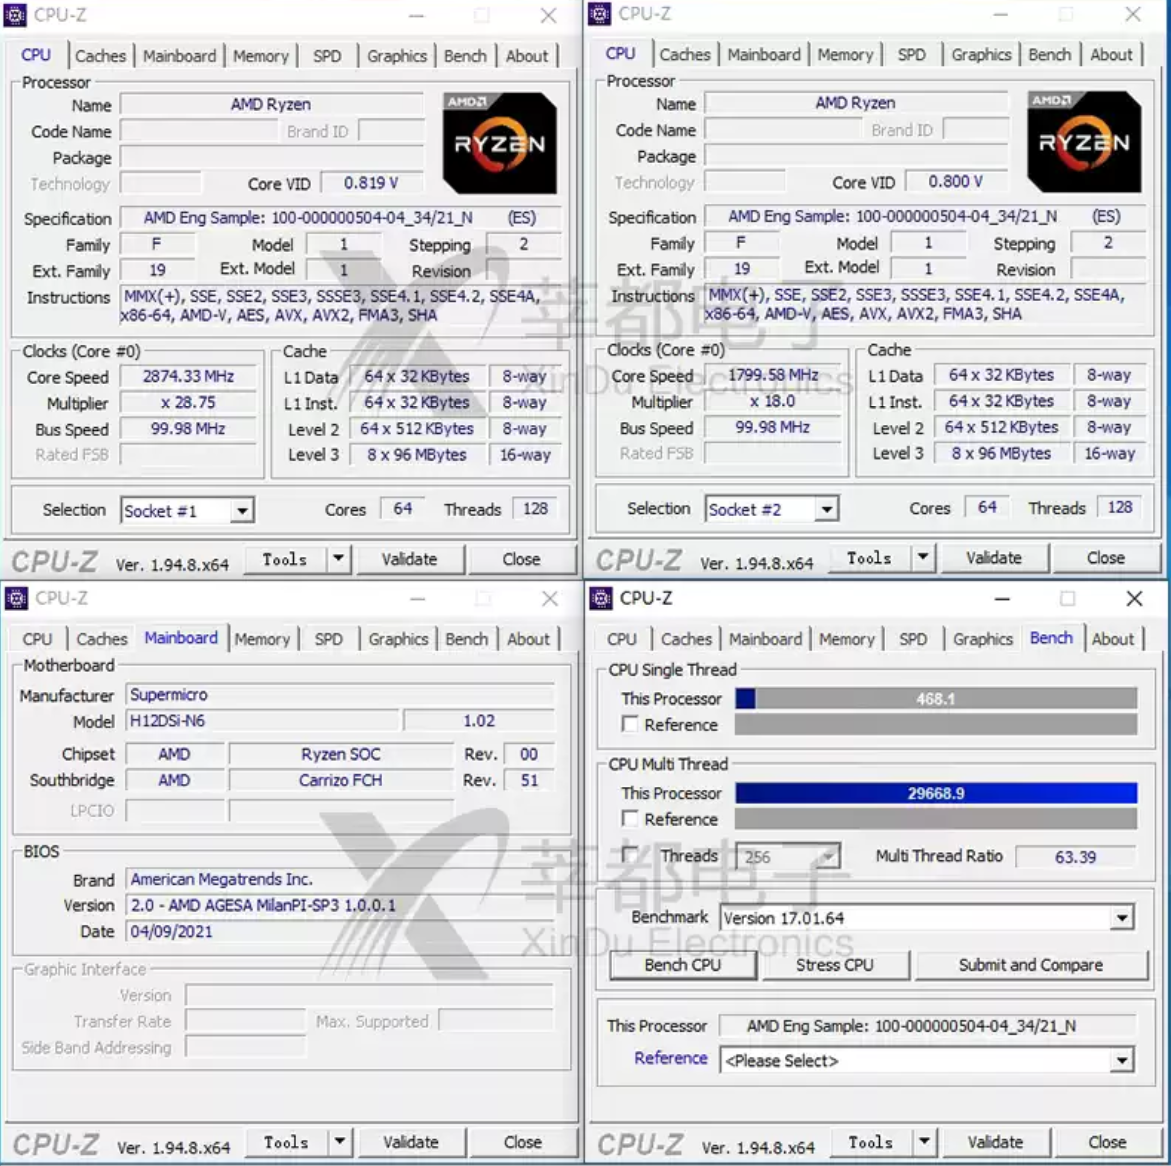Image resolution: width=1171 pixels, height=1166 pixels.
Task: Click the CPU-Z app icon in Bench window title
Action: pyautogui.click(x=601, y=598)
